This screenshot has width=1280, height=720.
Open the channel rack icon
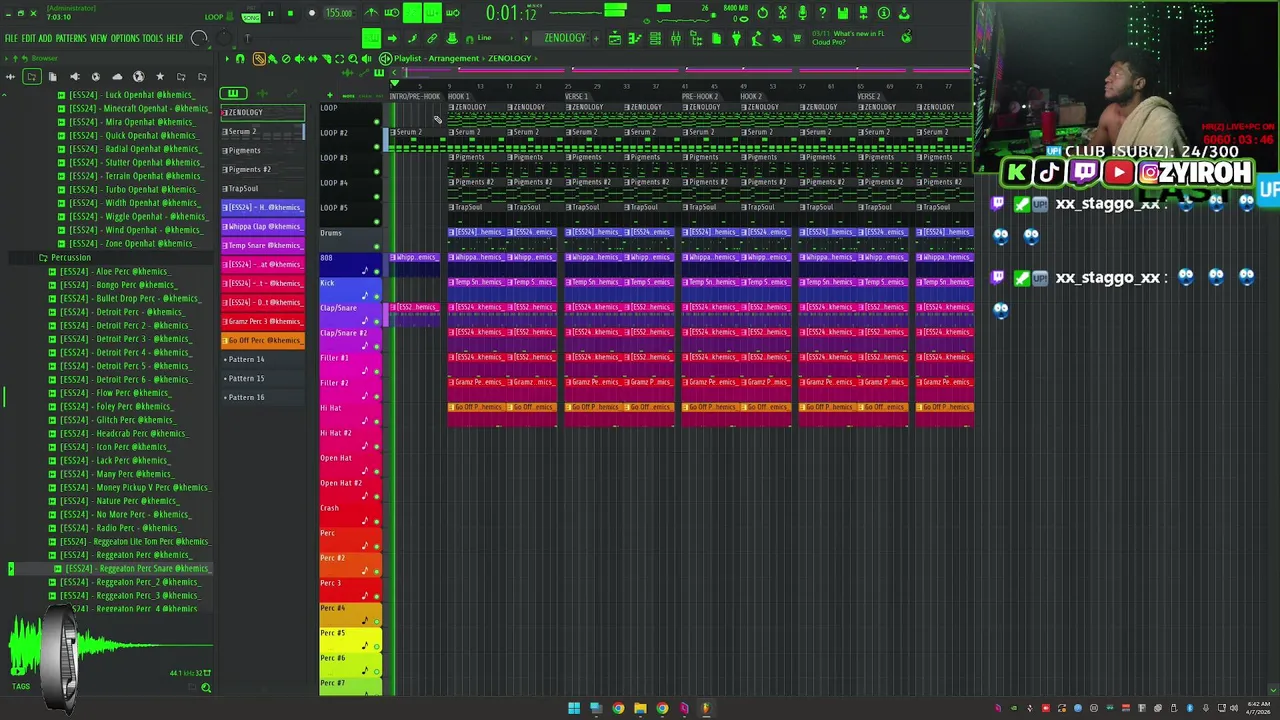pos(655,38)
